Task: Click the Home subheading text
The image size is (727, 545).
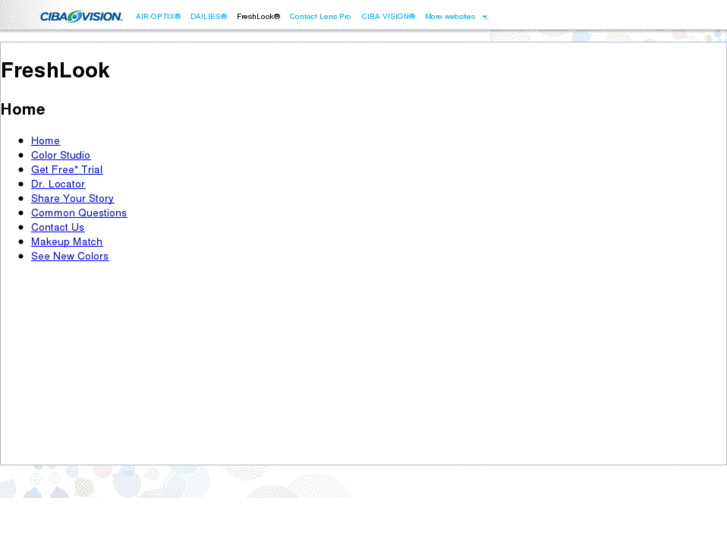Action: pos(23,109)
